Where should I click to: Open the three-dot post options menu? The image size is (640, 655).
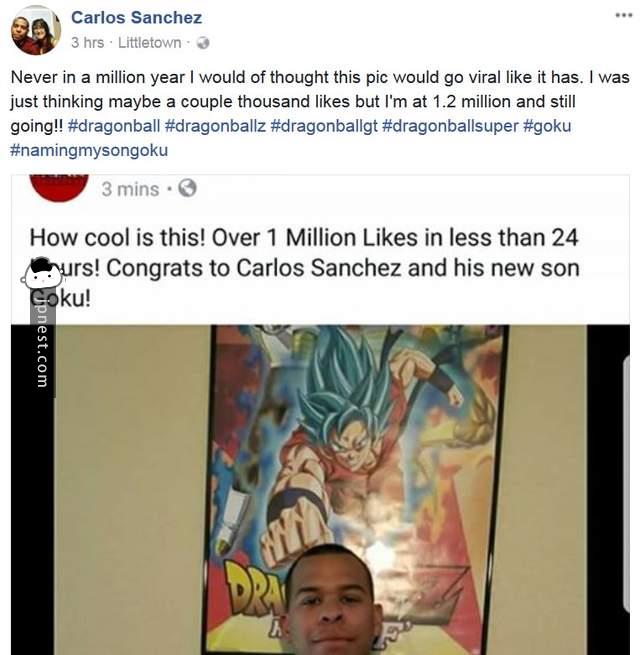(x=624, y=15)
